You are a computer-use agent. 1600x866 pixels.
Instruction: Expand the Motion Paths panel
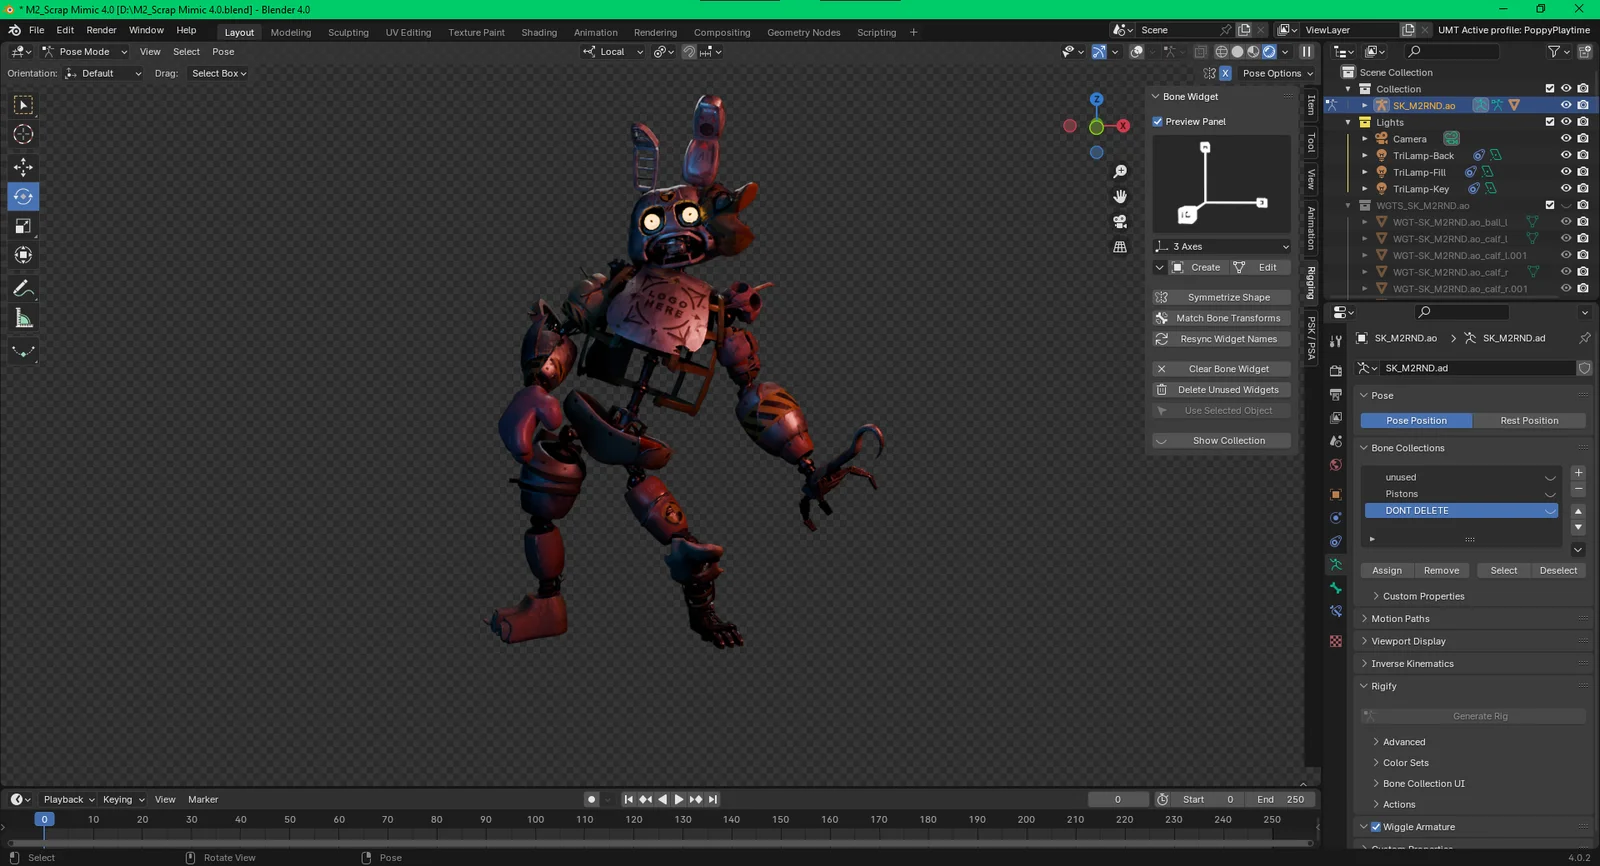(1400, 619)
